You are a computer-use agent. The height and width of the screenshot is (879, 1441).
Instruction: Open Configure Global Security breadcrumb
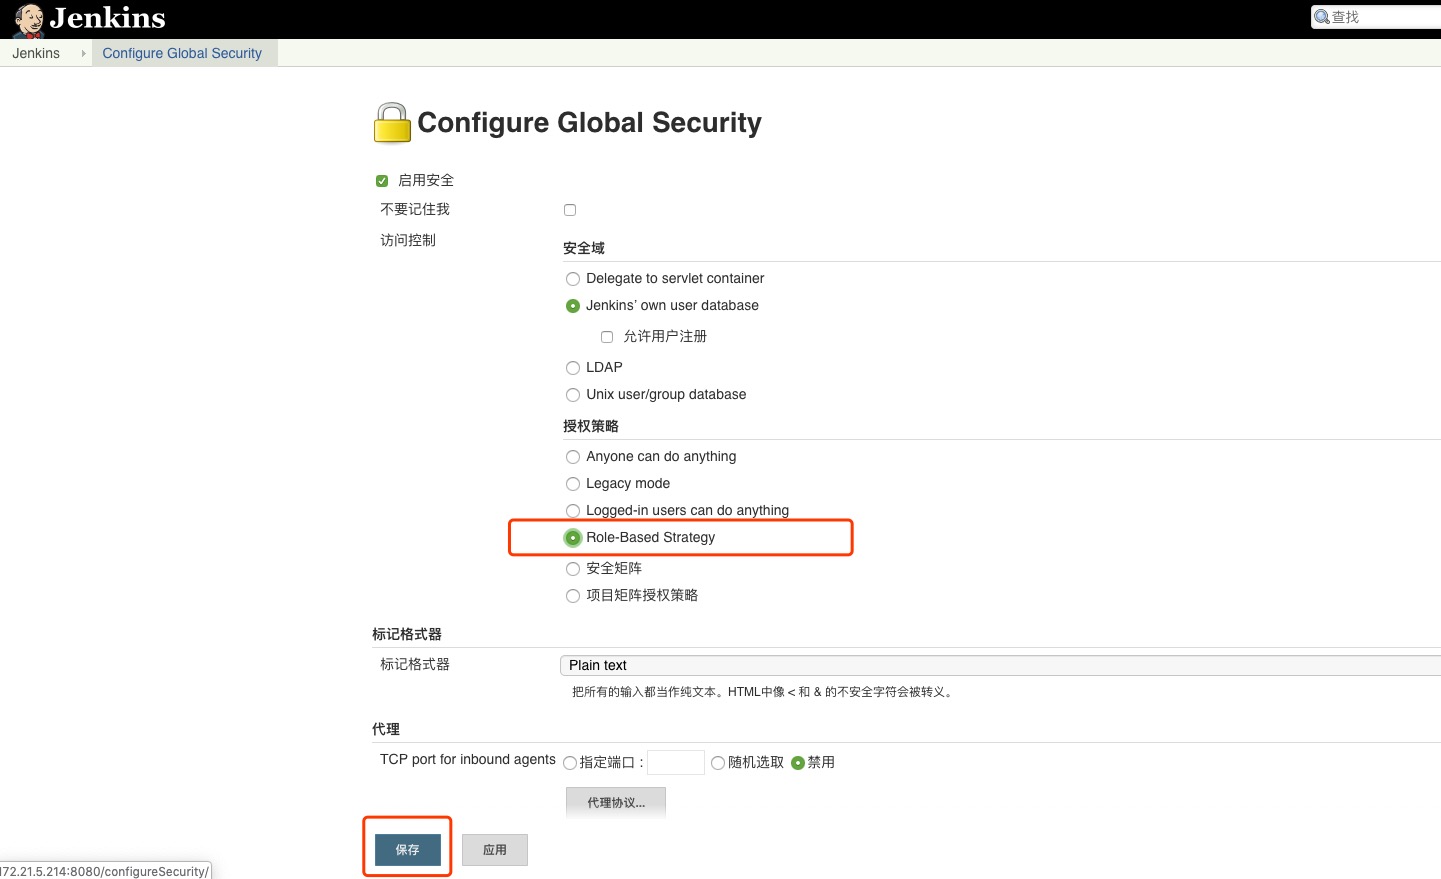pos(182,53)
